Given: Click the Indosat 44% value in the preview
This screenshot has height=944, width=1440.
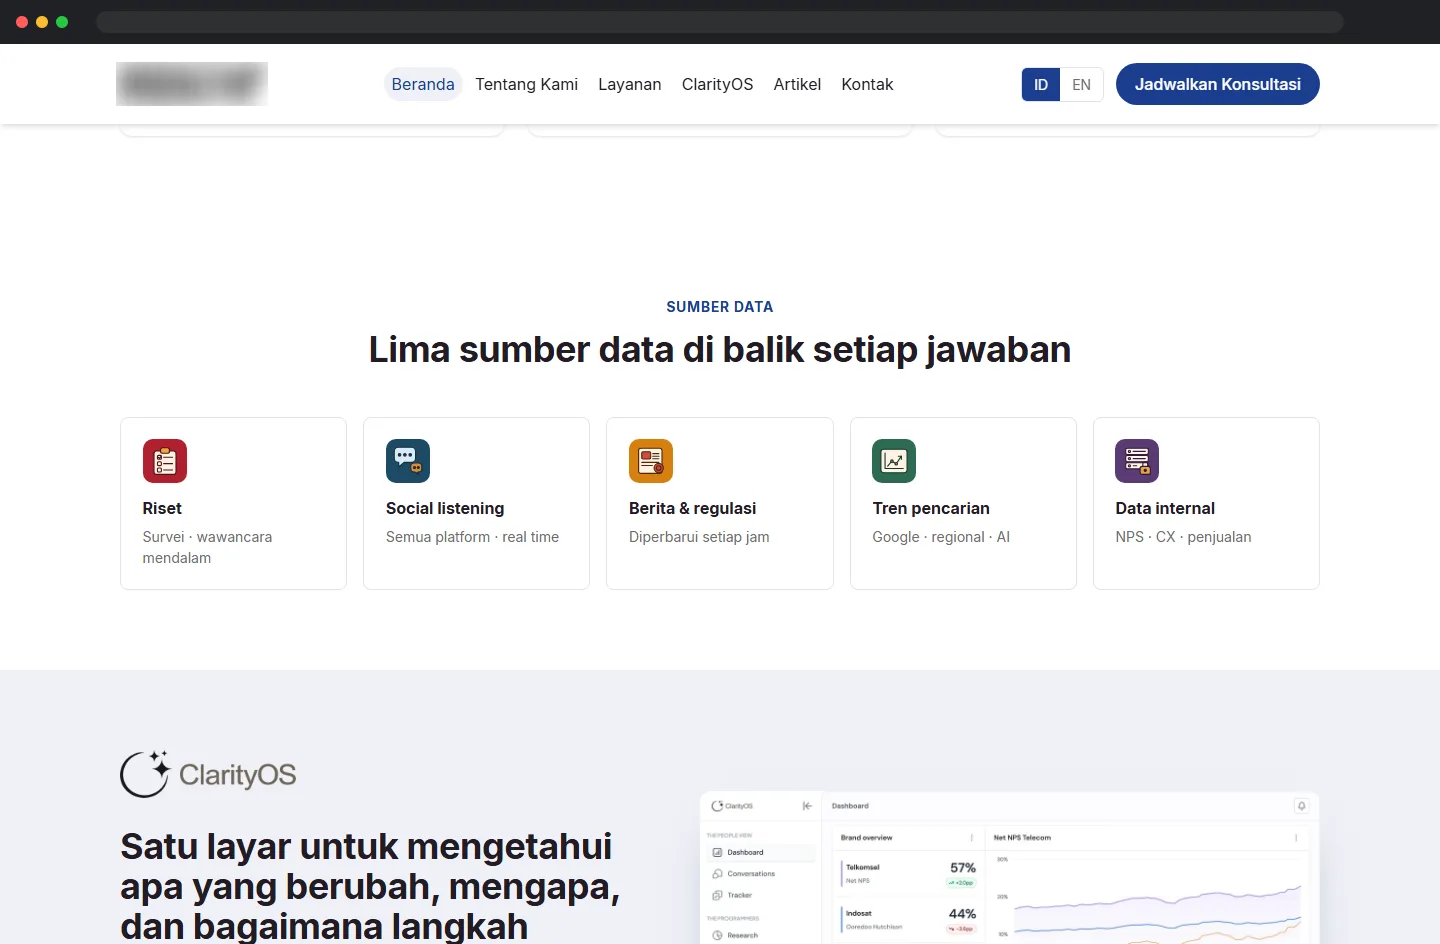Looking at the screenshot, I should pyautogui.click(x=962, y=914).
